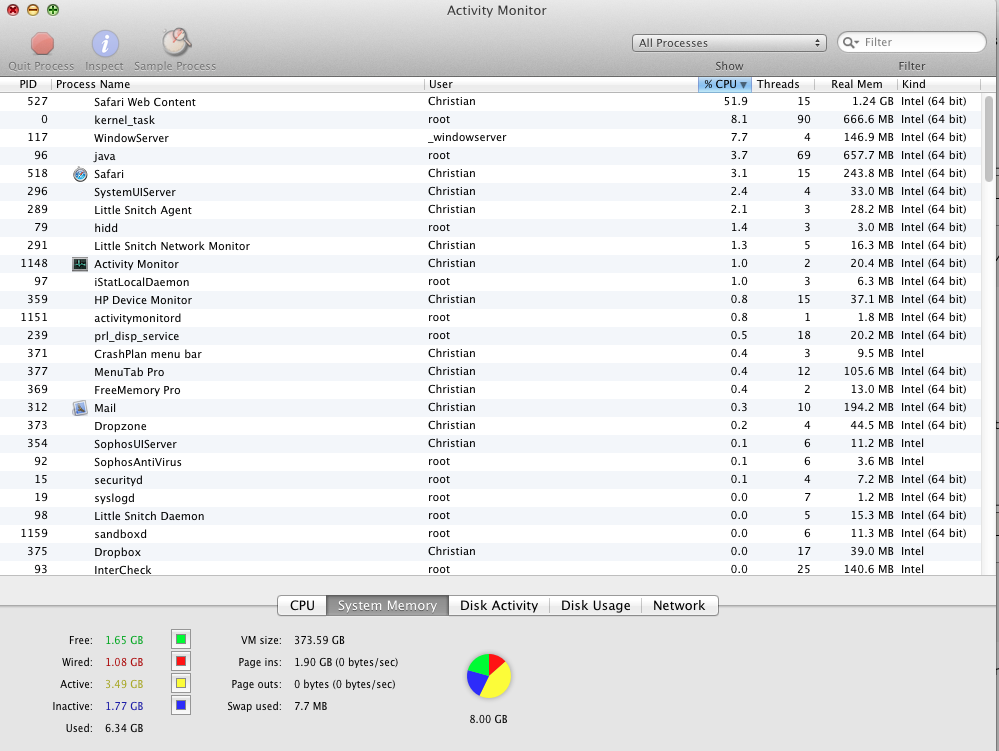Select the Mail stamp icon in the process list
This screenshot has height=751, width=999.
click(x=80, y=408)
